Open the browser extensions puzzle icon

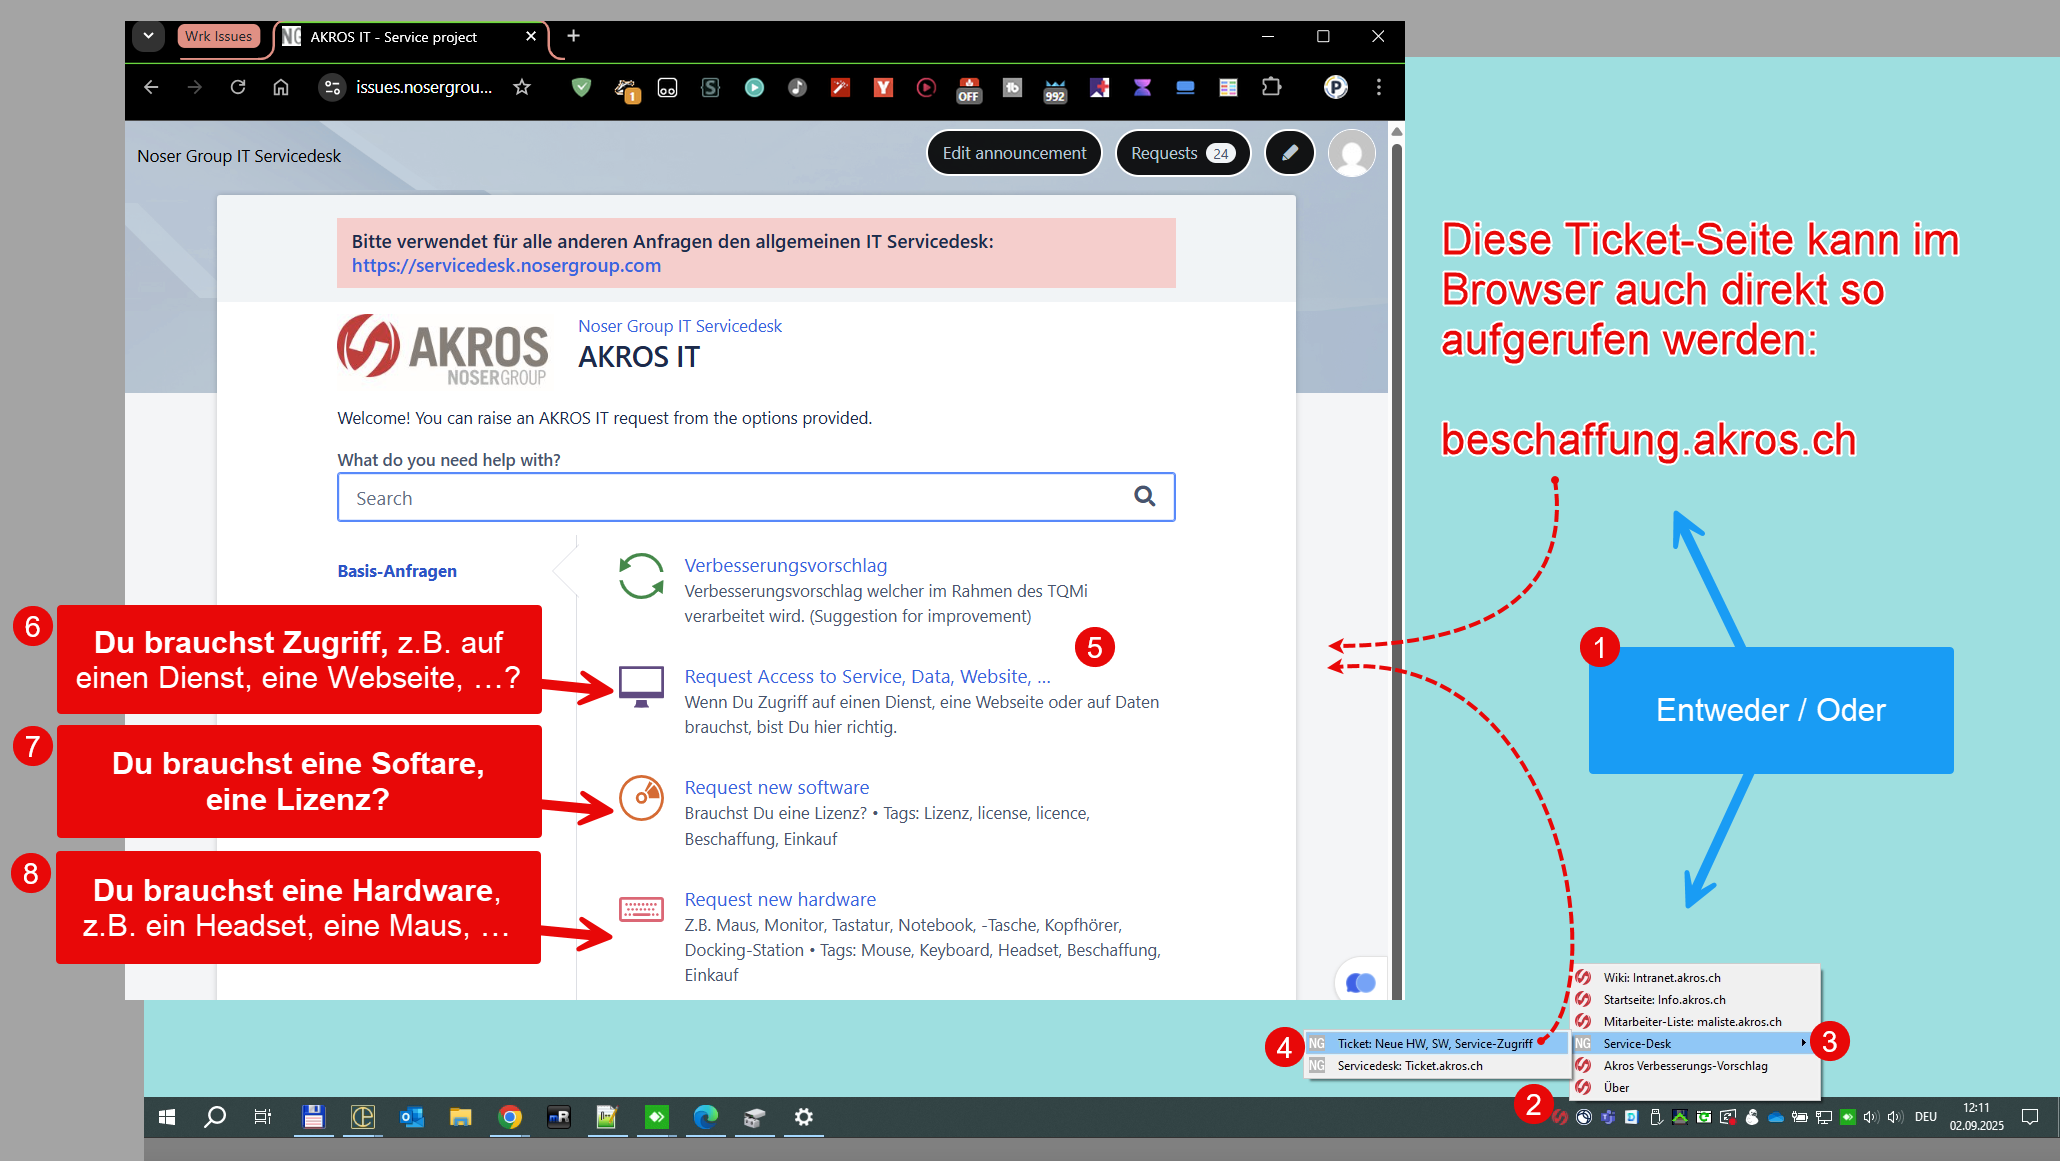coord(1271,87)
